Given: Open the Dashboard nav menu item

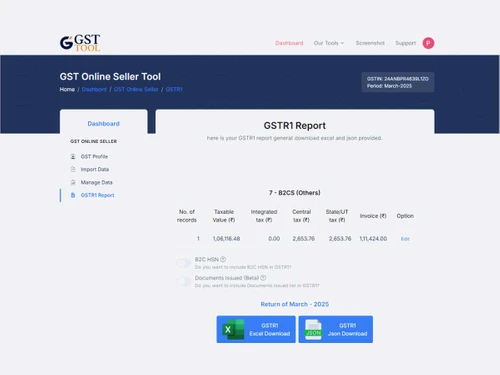Looking at the screenshot, I should (x=289, y=43).
